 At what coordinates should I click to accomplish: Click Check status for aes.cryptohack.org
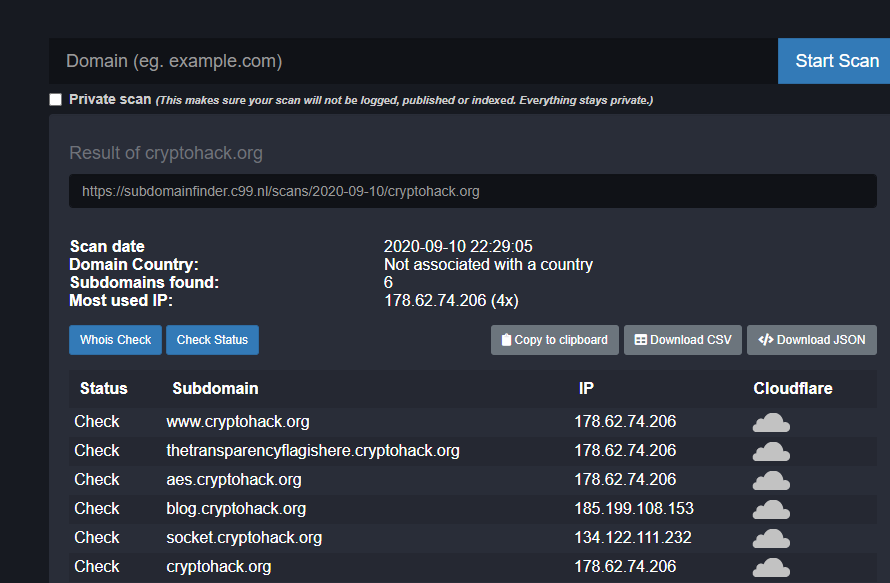(97, 480)
